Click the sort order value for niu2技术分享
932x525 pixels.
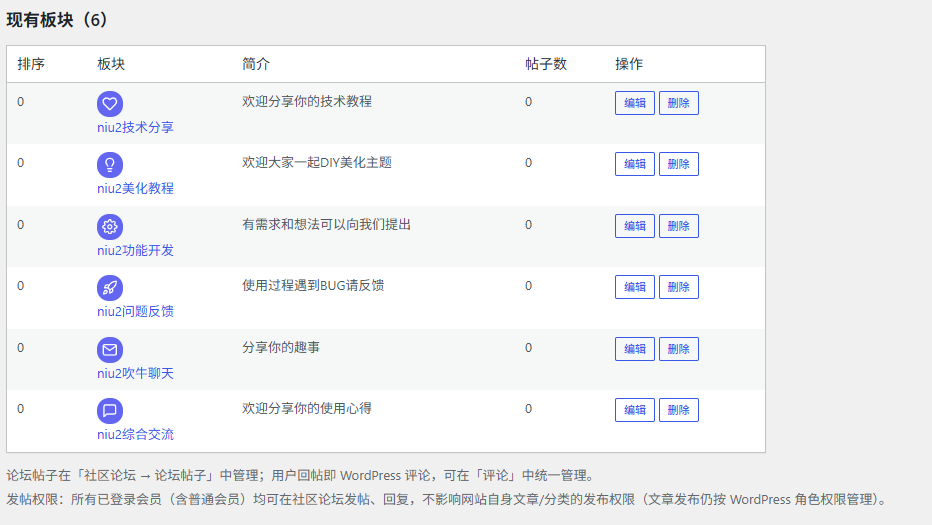(21, 102)
